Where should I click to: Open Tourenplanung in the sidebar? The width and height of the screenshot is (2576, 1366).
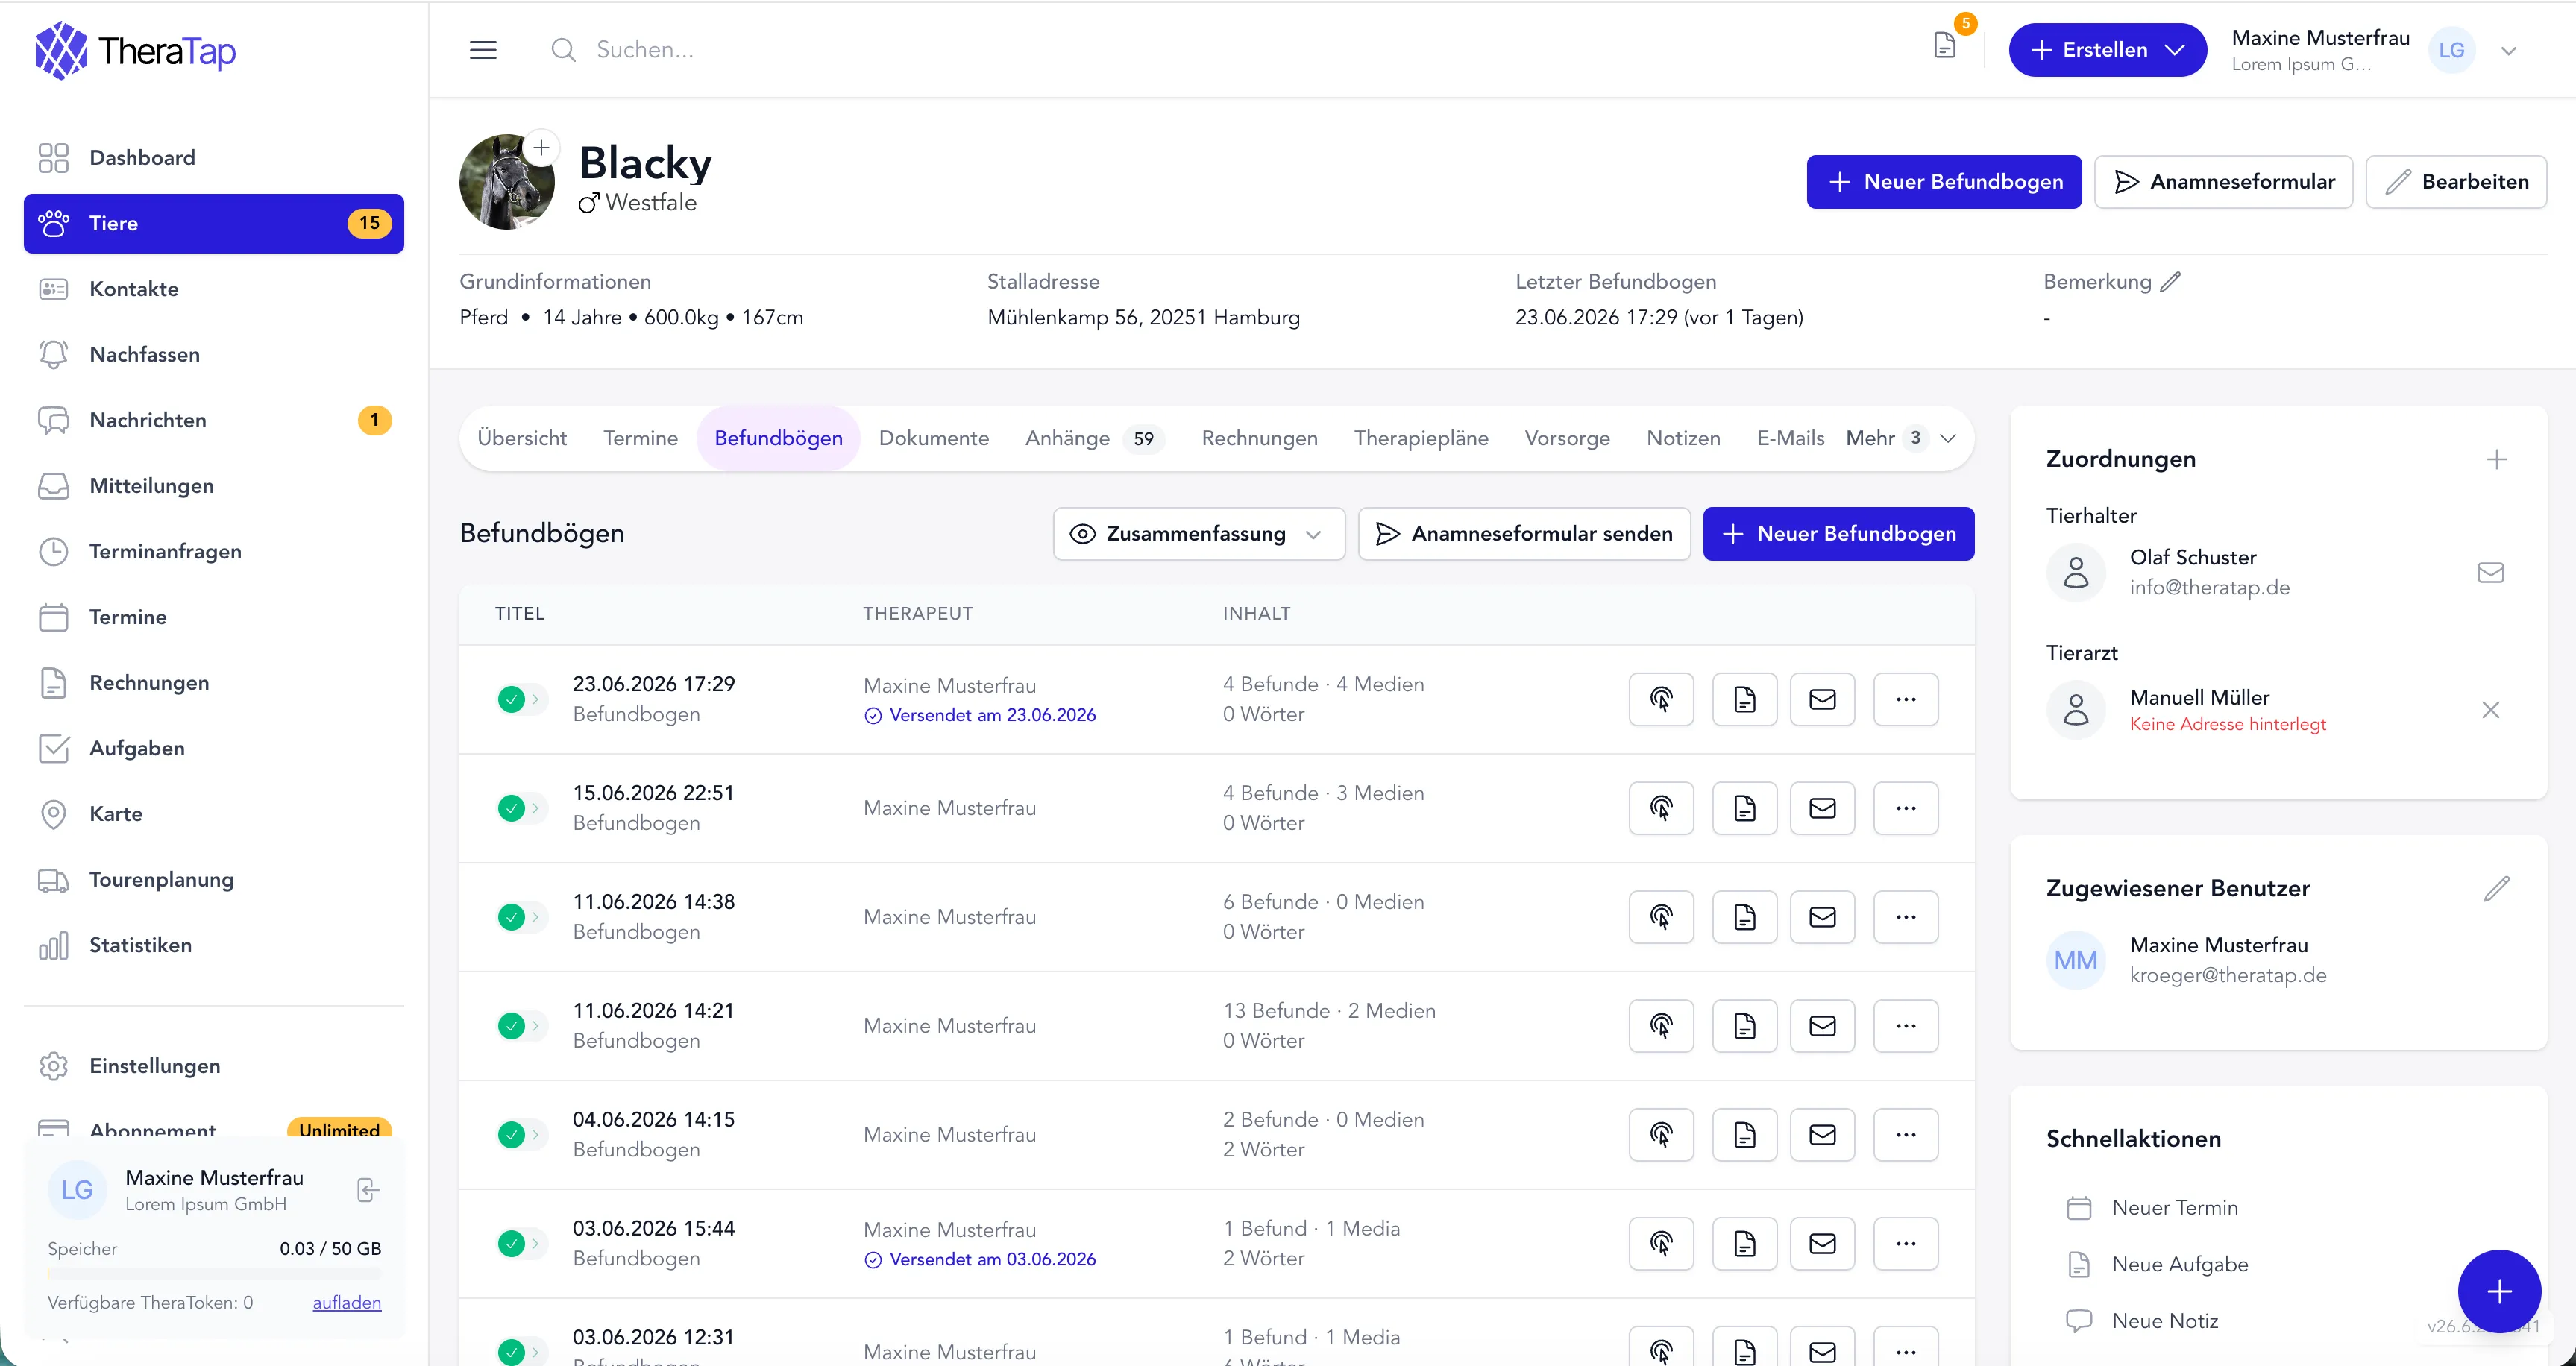click(x=161, y=880)
